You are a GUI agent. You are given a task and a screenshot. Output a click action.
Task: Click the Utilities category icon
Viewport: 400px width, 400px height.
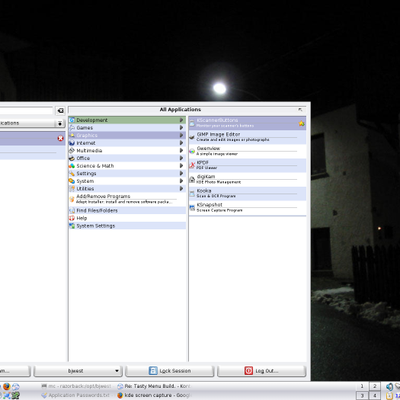pyautogui.click(x=72, y=189)
